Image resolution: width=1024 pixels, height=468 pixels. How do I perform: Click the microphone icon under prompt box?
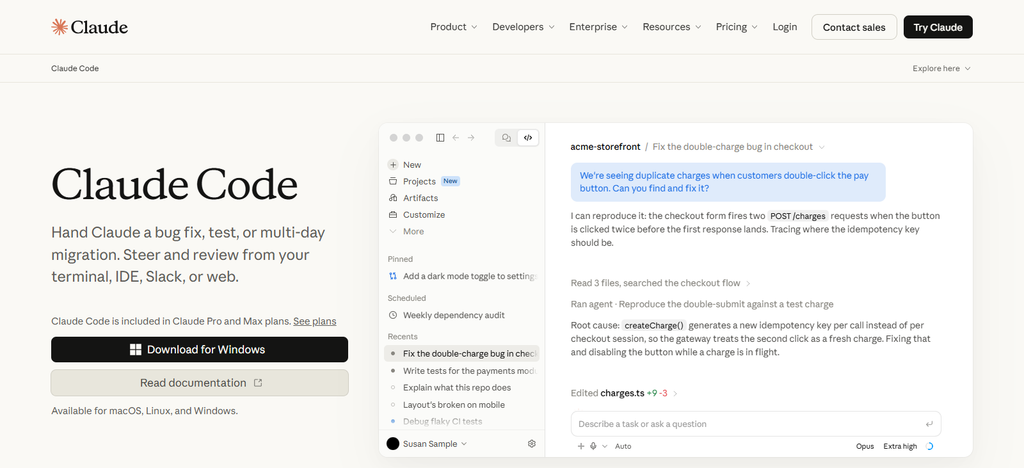click(594, 446)
